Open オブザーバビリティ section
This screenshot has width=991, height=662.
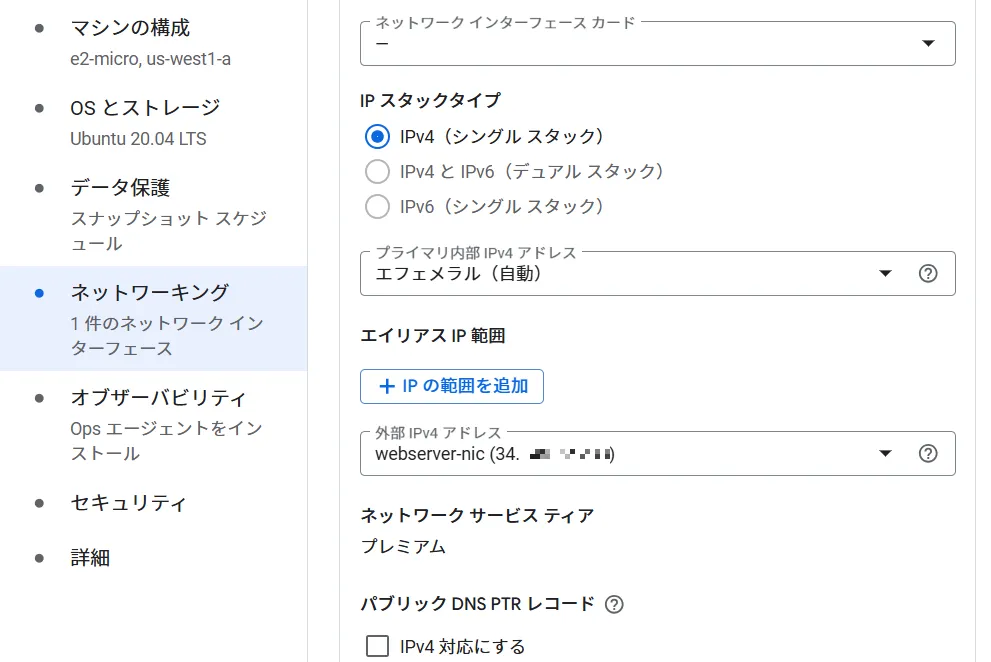(x=154, y=425)
